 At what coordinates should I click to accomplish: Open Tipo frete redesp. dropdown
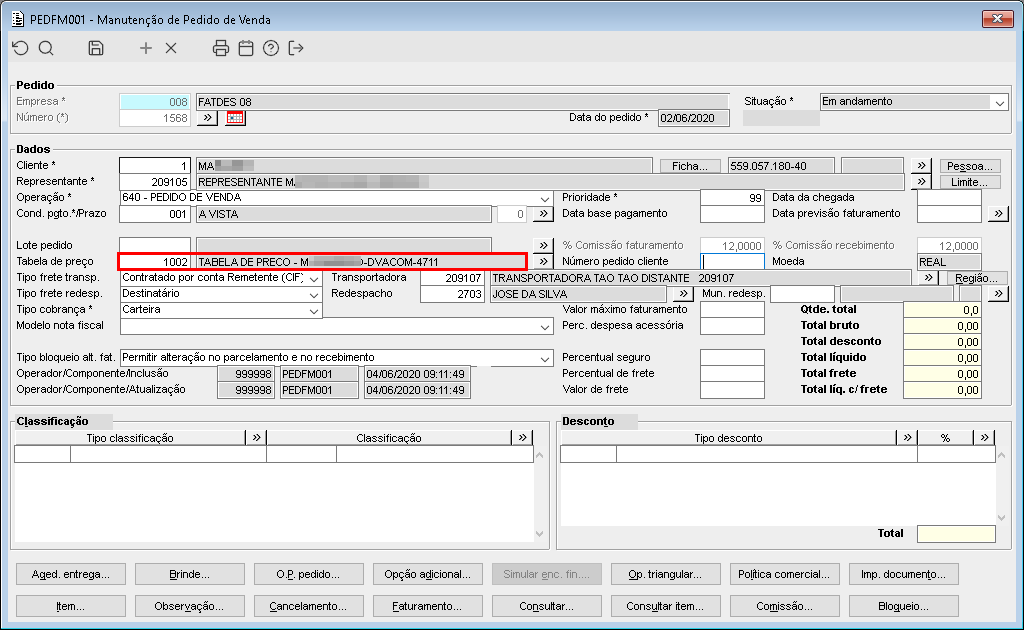click(x=313, y=294)
